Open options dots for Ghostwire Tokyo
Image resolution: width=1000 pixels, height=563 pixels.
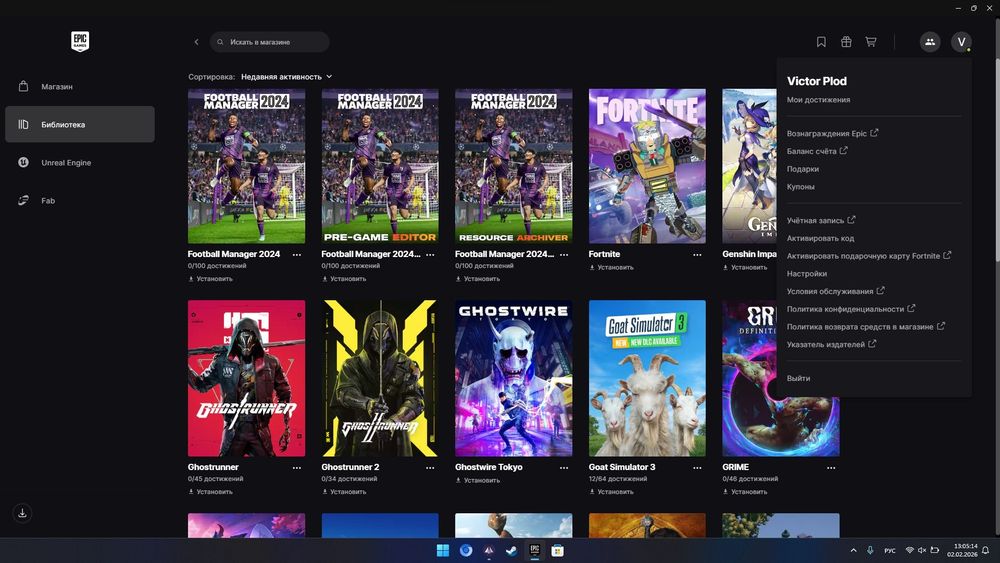pyautogui.click(x=564, y=467)
